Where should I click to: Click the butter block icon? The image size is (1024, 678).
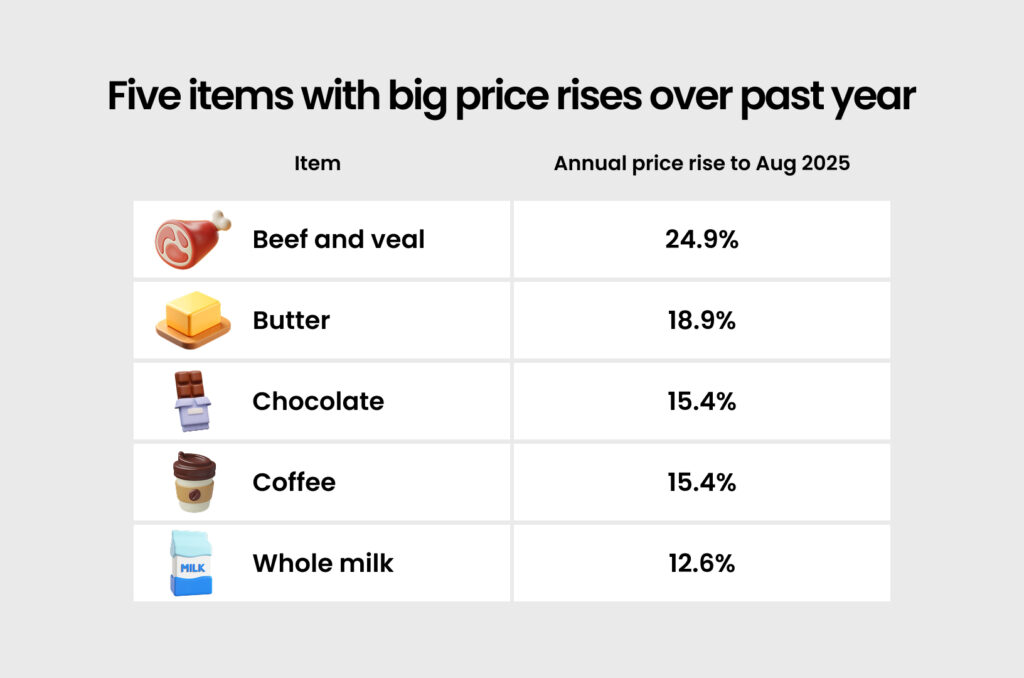[192, 321]
